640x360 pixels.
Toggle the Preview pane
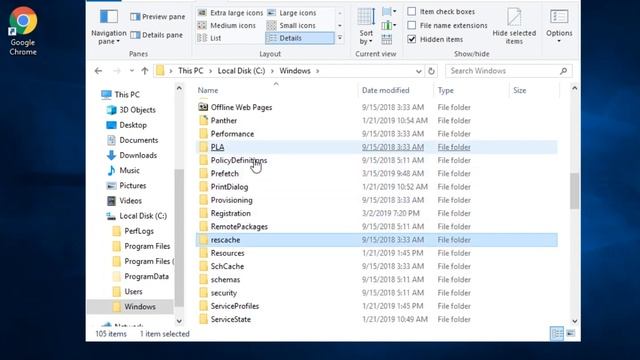coord(158,17)
